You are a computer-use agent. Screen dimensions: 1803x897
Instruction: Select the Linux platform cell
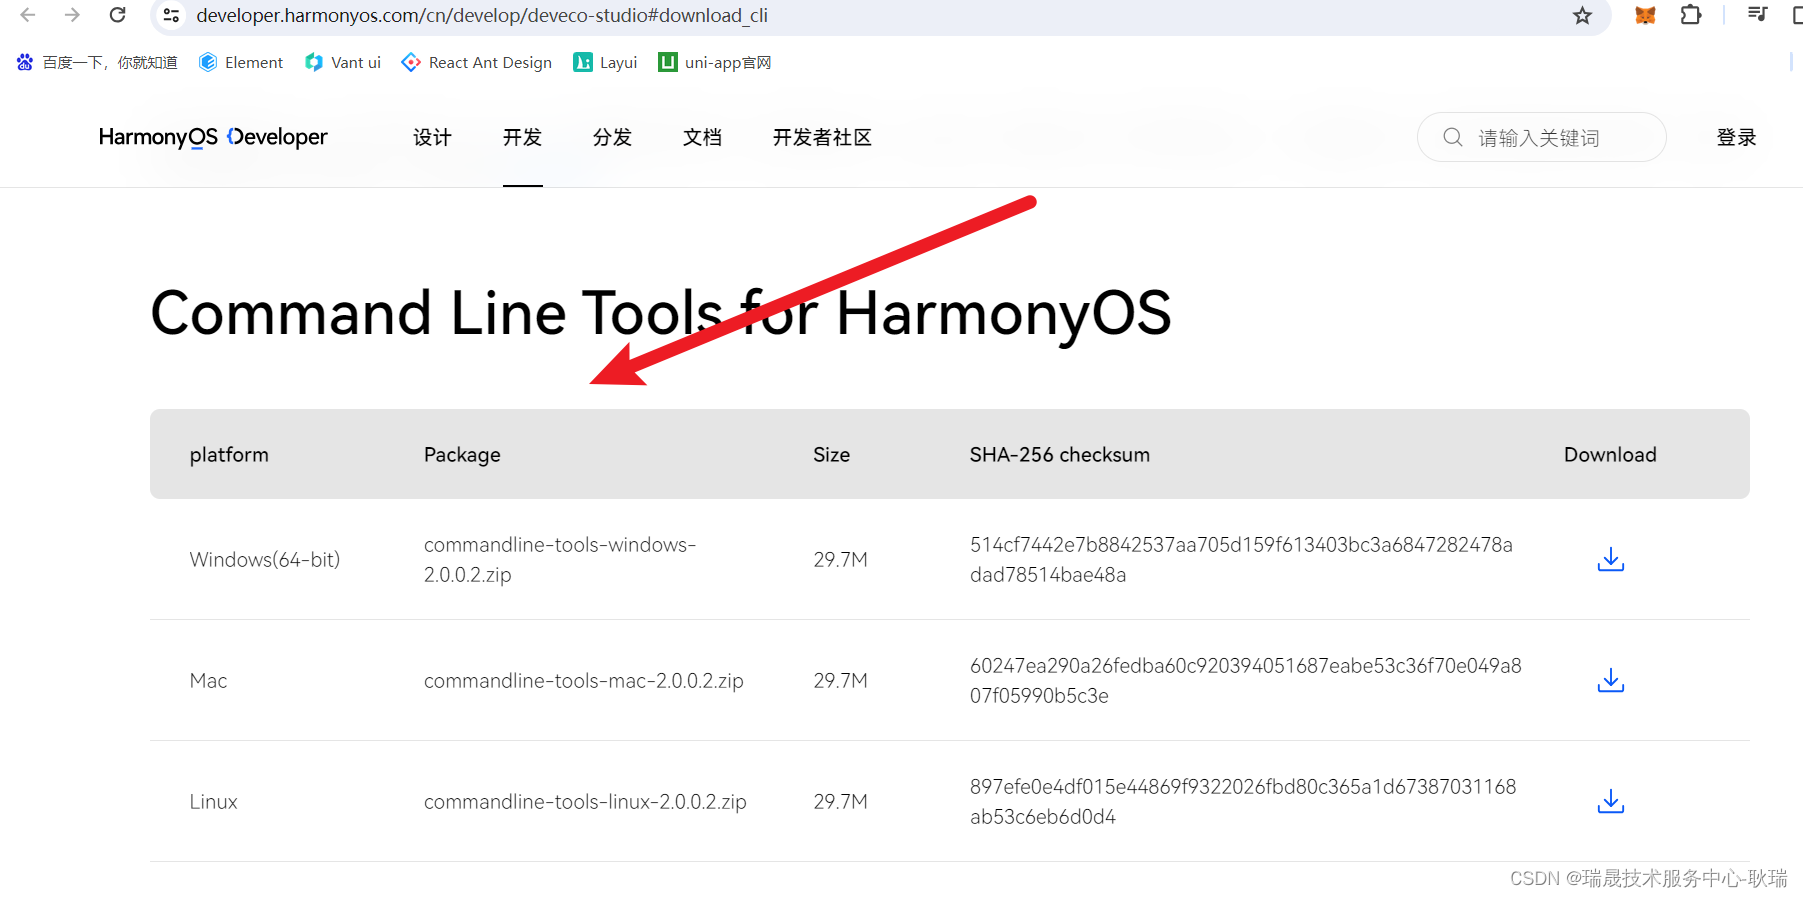213,802
